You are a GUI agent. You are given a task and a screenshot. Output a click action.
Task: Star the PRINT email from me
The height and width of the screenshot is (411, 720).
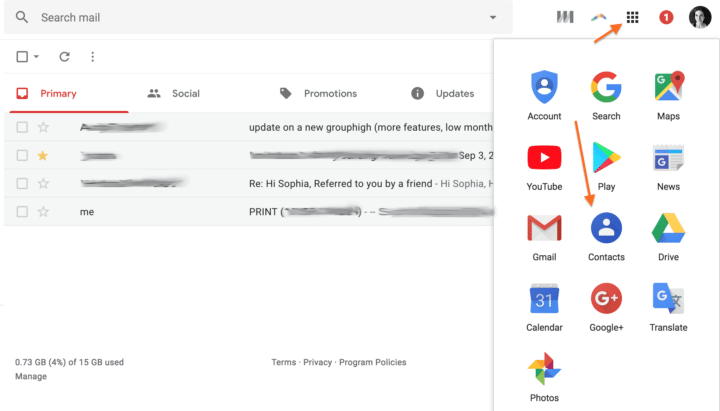coord(43,212)
